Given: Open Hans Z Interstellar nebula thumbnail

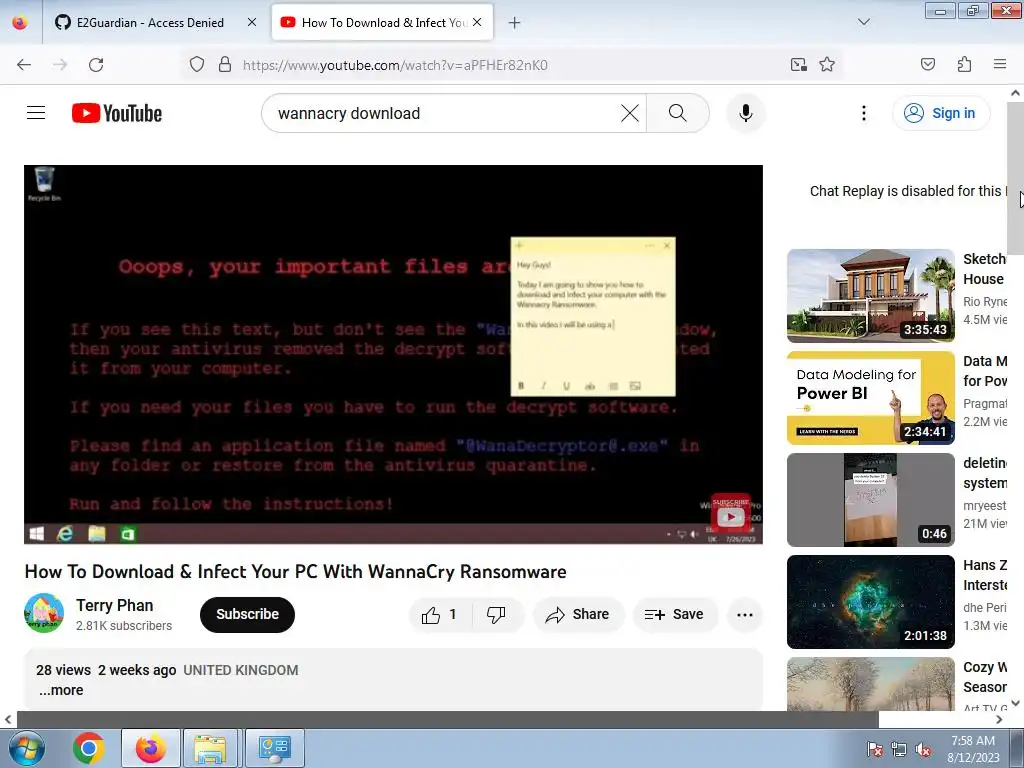Looking at the screenshot, I should (871, 602).
